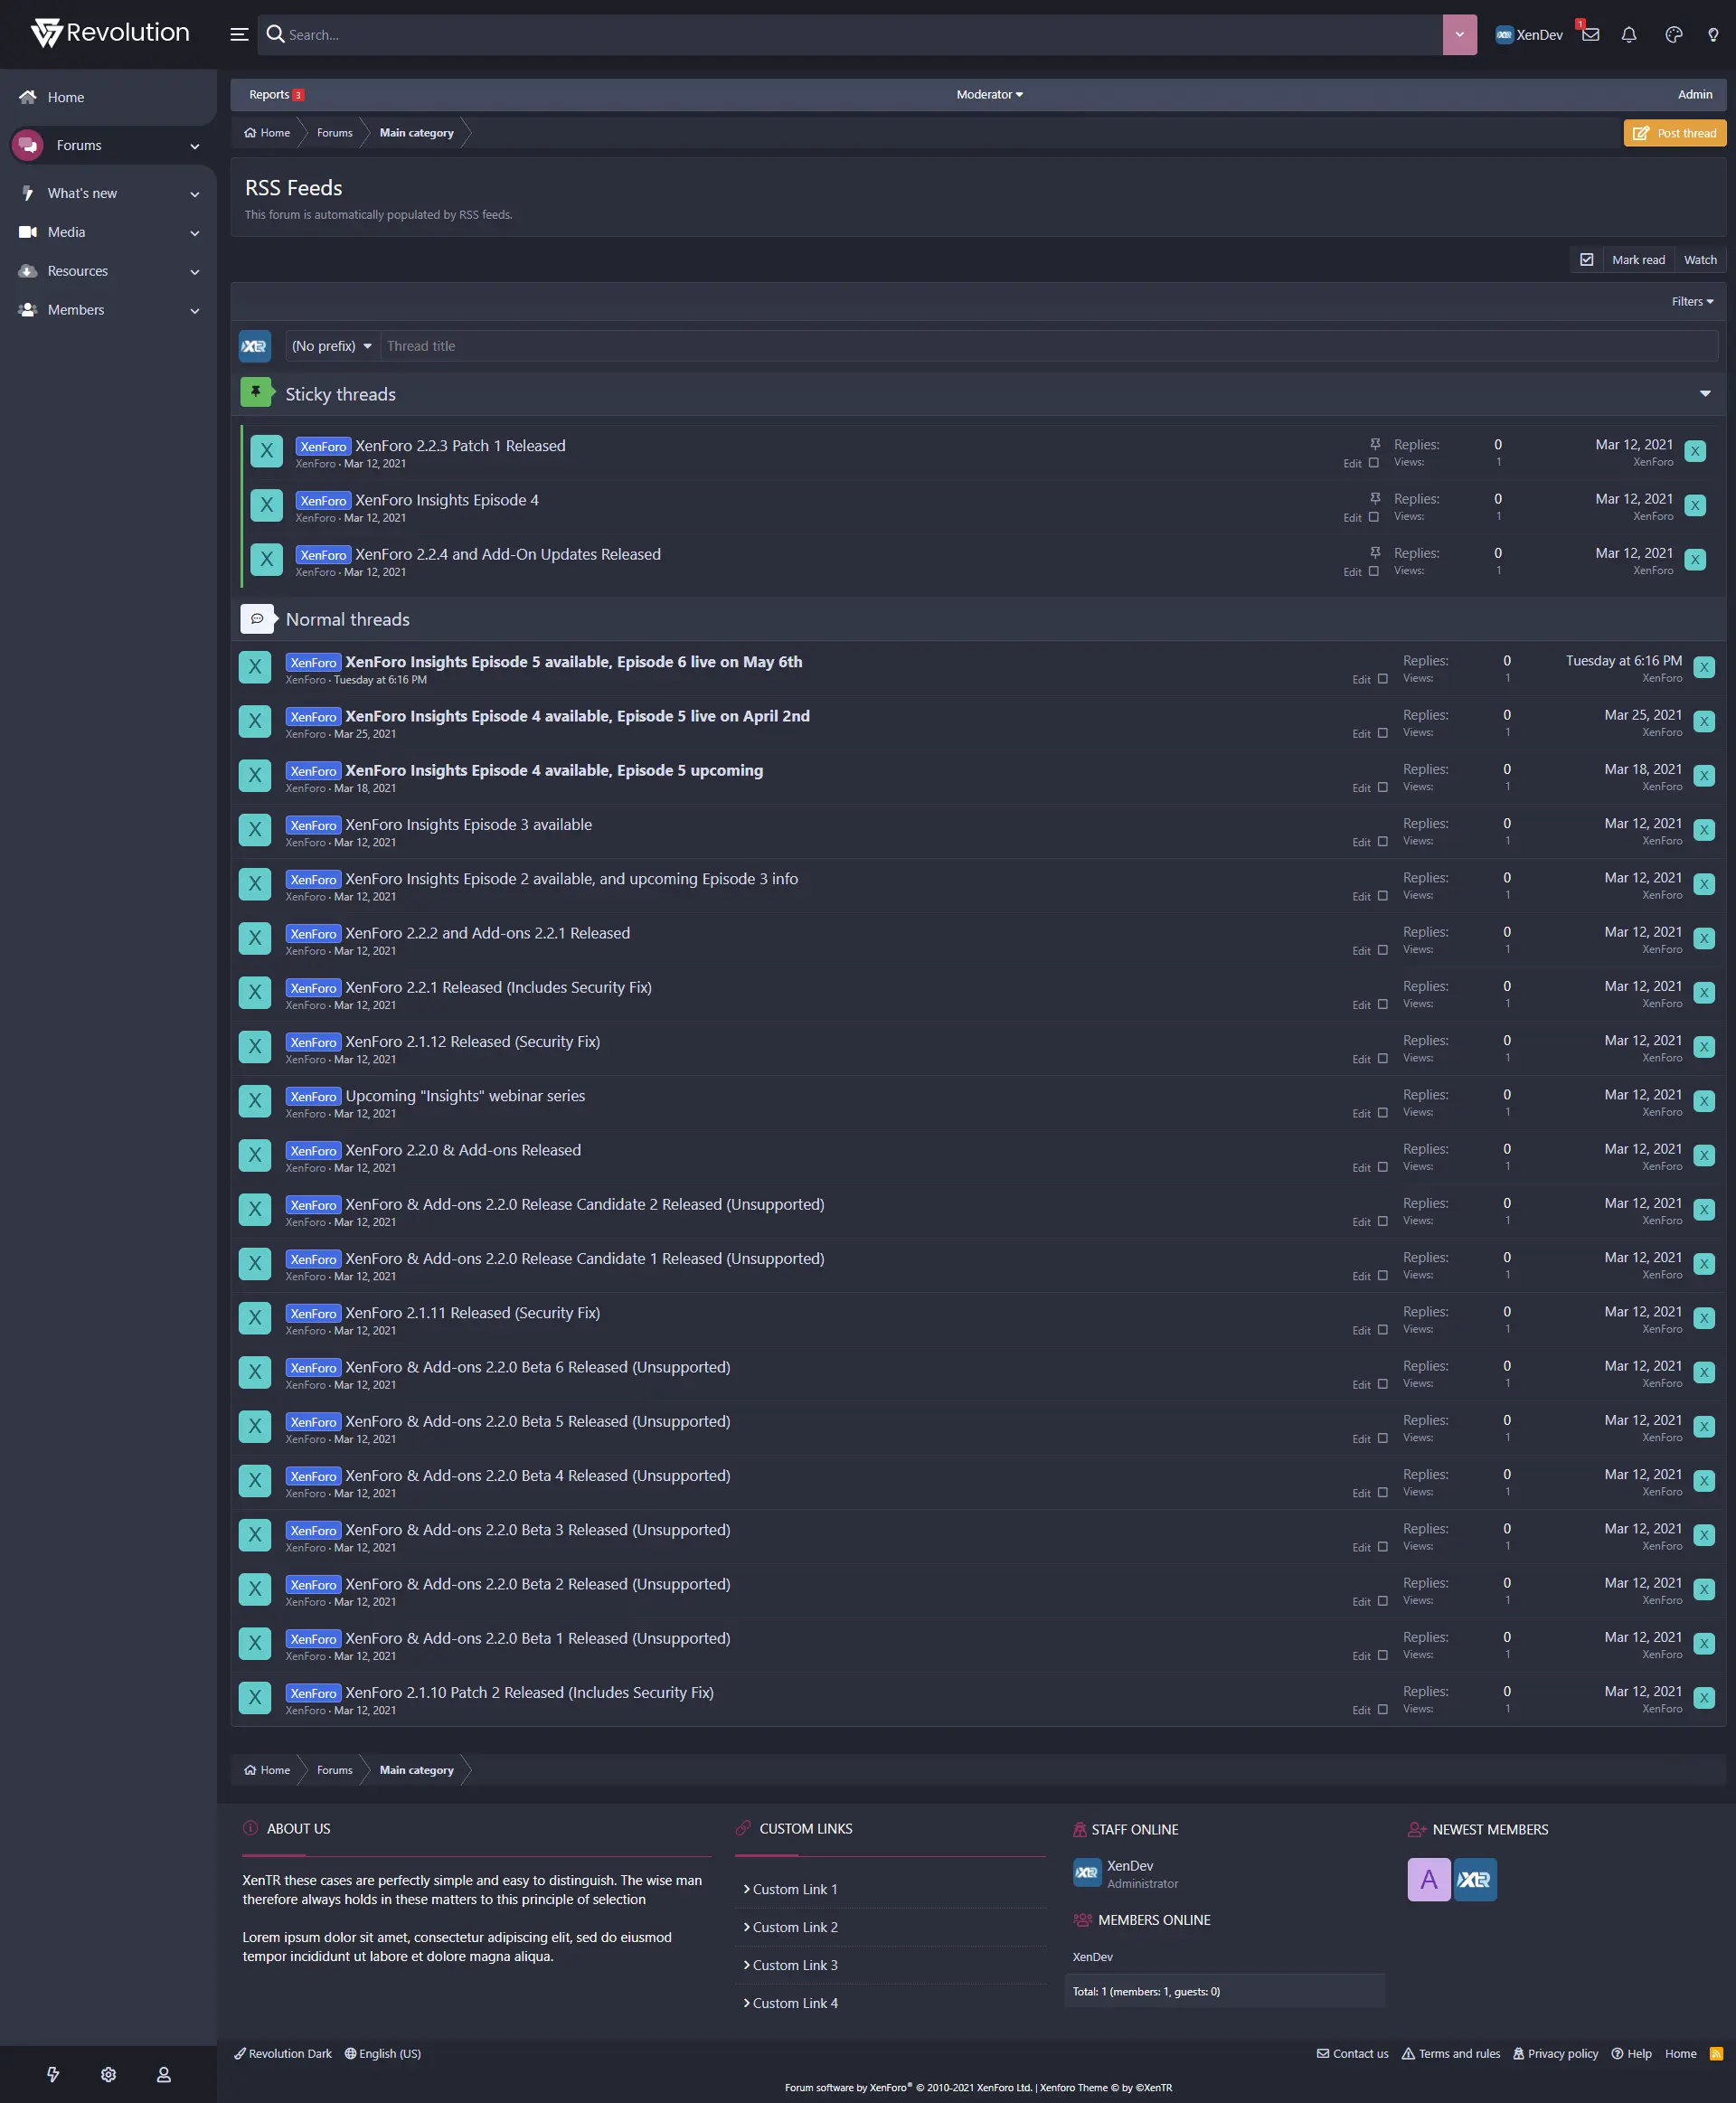Screen dimensions: 1736x2103
Task: Click the Home house icon in sidebar
Action: 28,97
